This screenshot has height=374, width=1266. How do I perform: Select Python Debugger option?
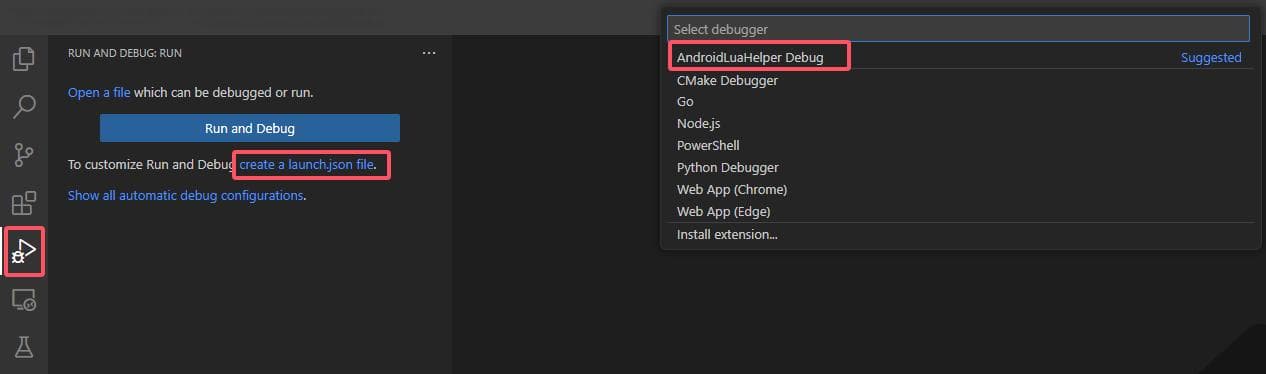pyautogui.click(x=959, y=168)
